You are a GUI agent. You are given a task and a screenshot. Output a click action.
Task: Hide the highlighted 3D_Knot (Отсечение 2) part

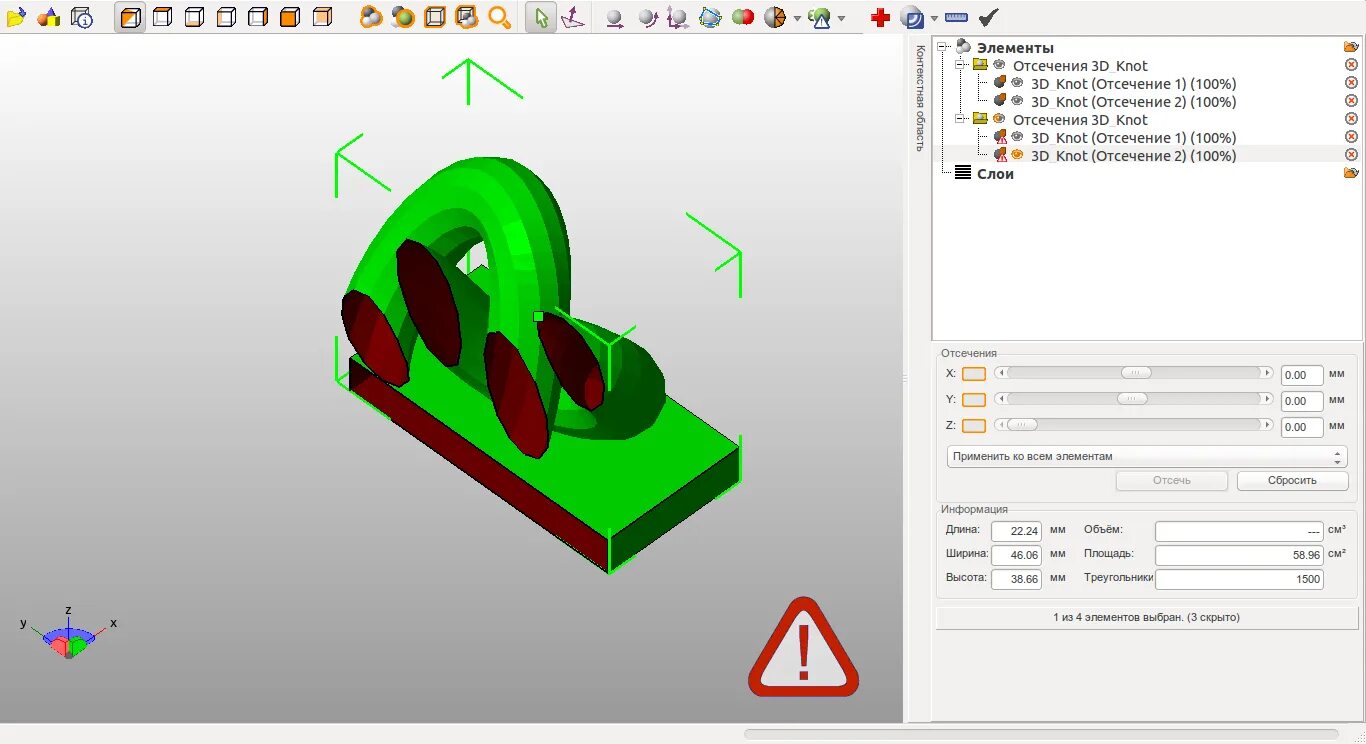(x=1017, y=155)
